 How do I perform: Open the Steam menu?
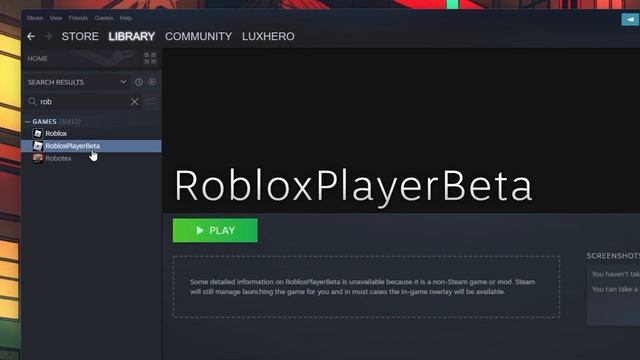(x=35, y=18)
